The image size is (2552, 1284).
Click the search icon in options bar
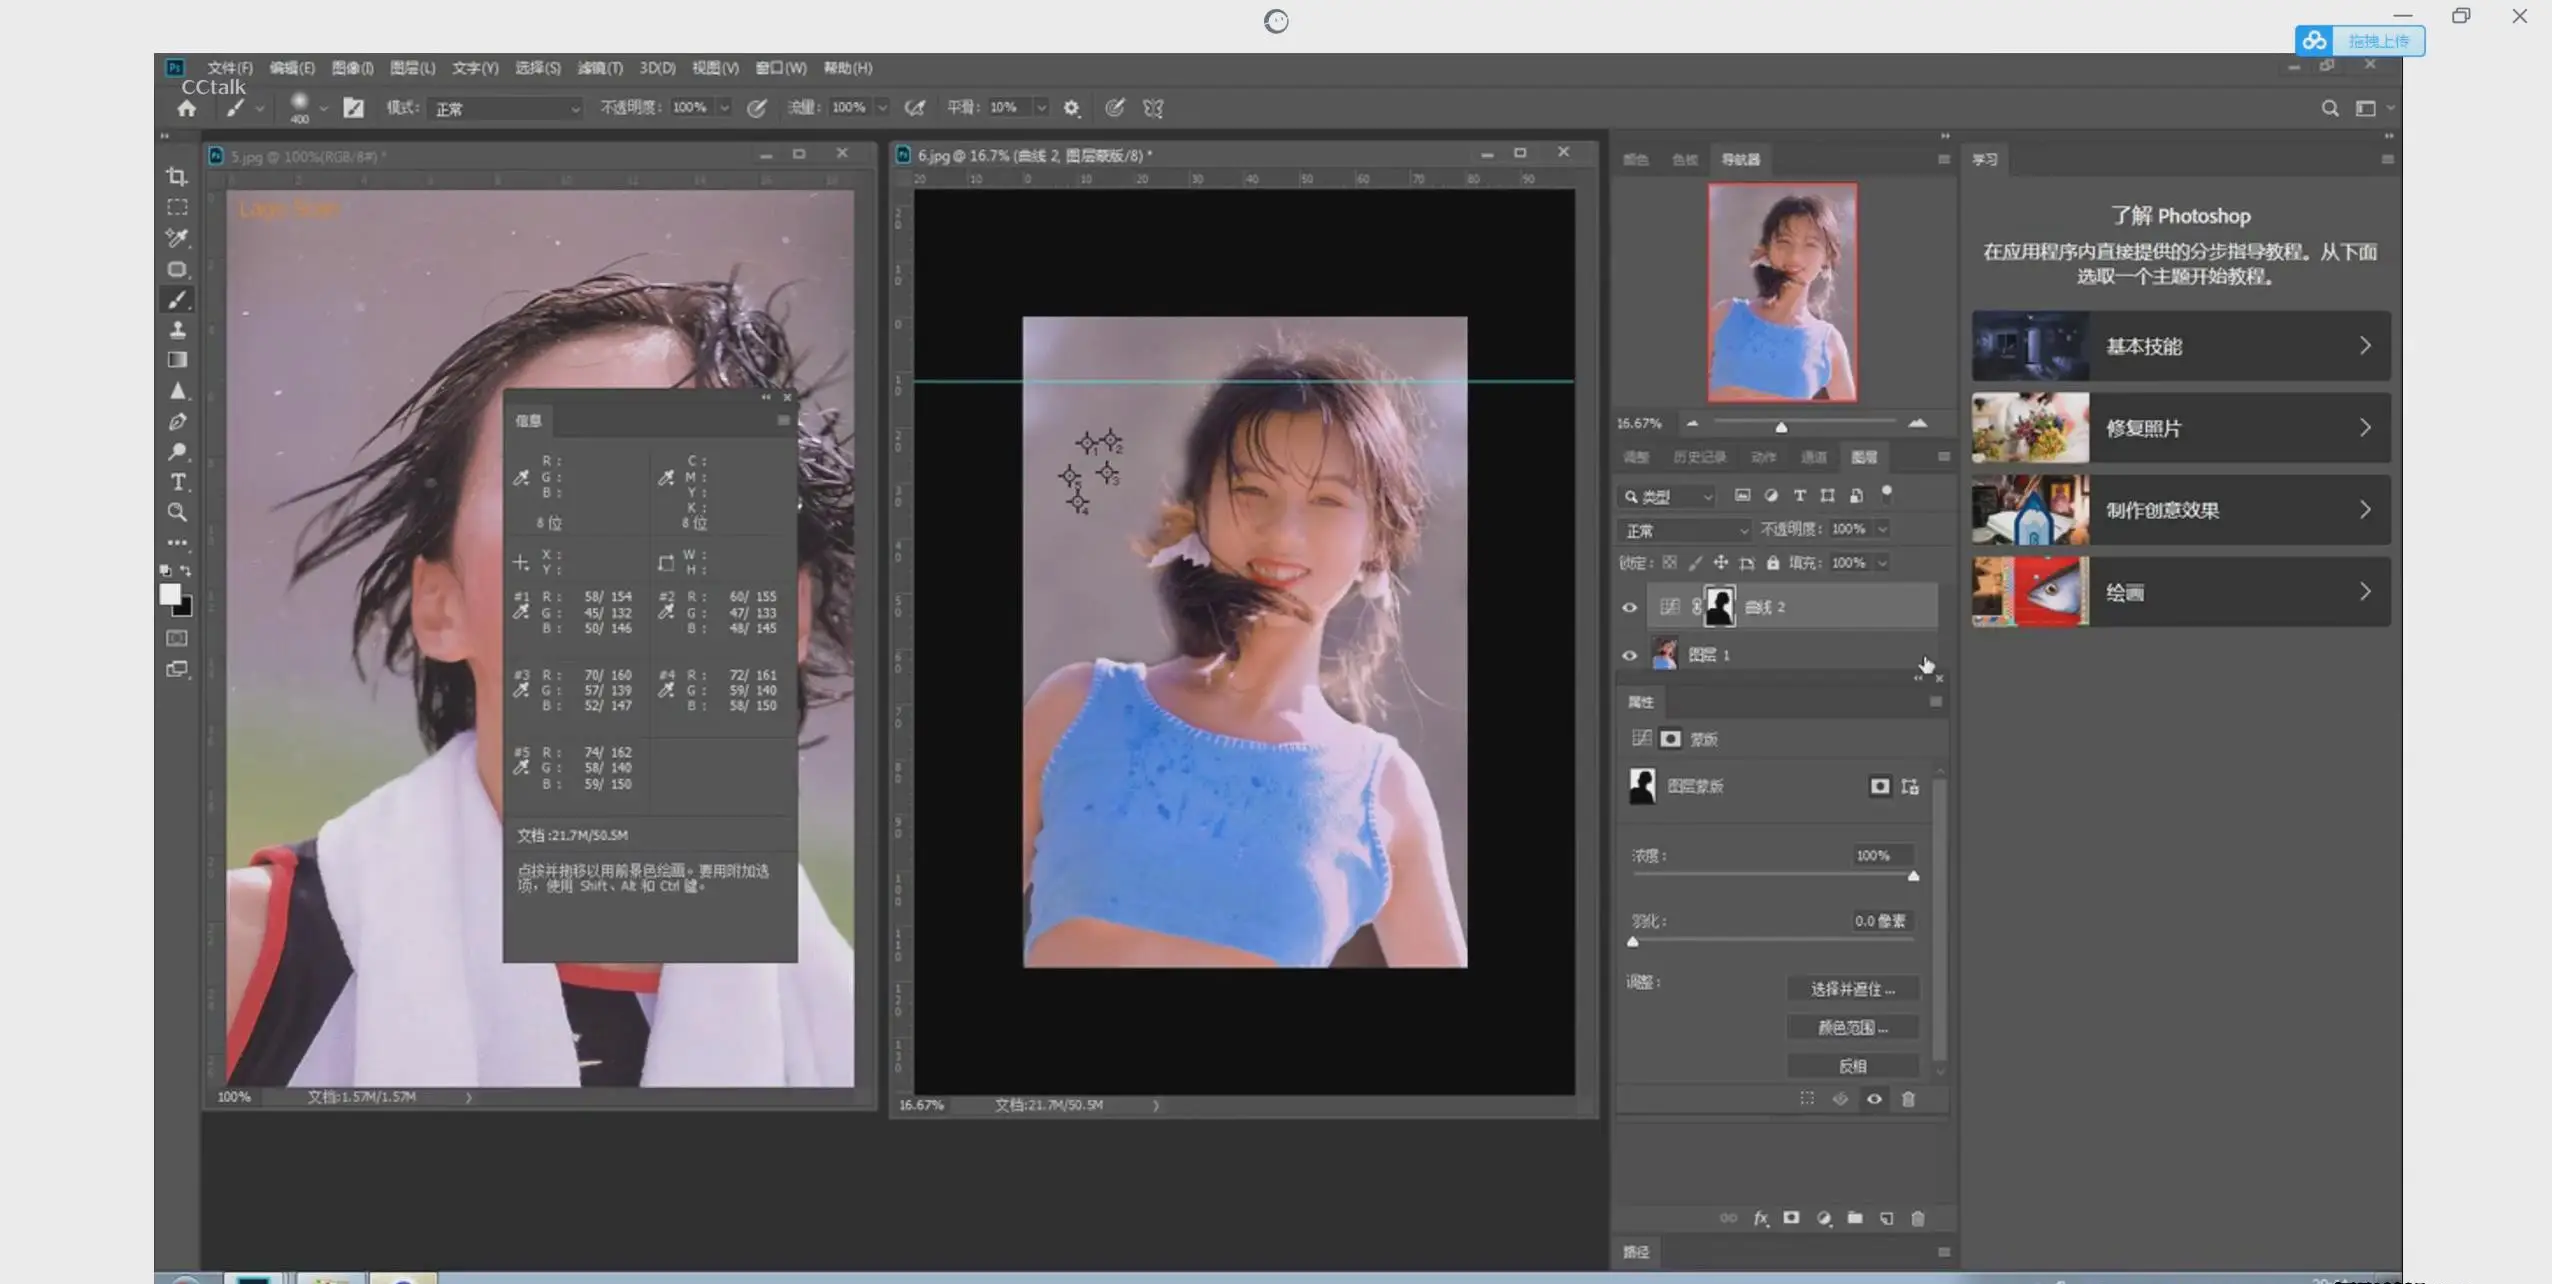(2330, 108)
